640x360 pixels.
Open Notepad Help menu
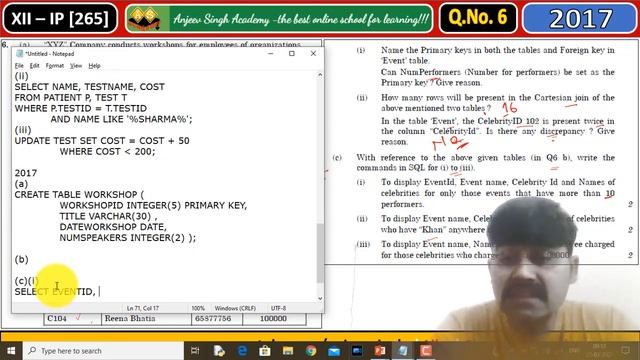pos(94,66)
